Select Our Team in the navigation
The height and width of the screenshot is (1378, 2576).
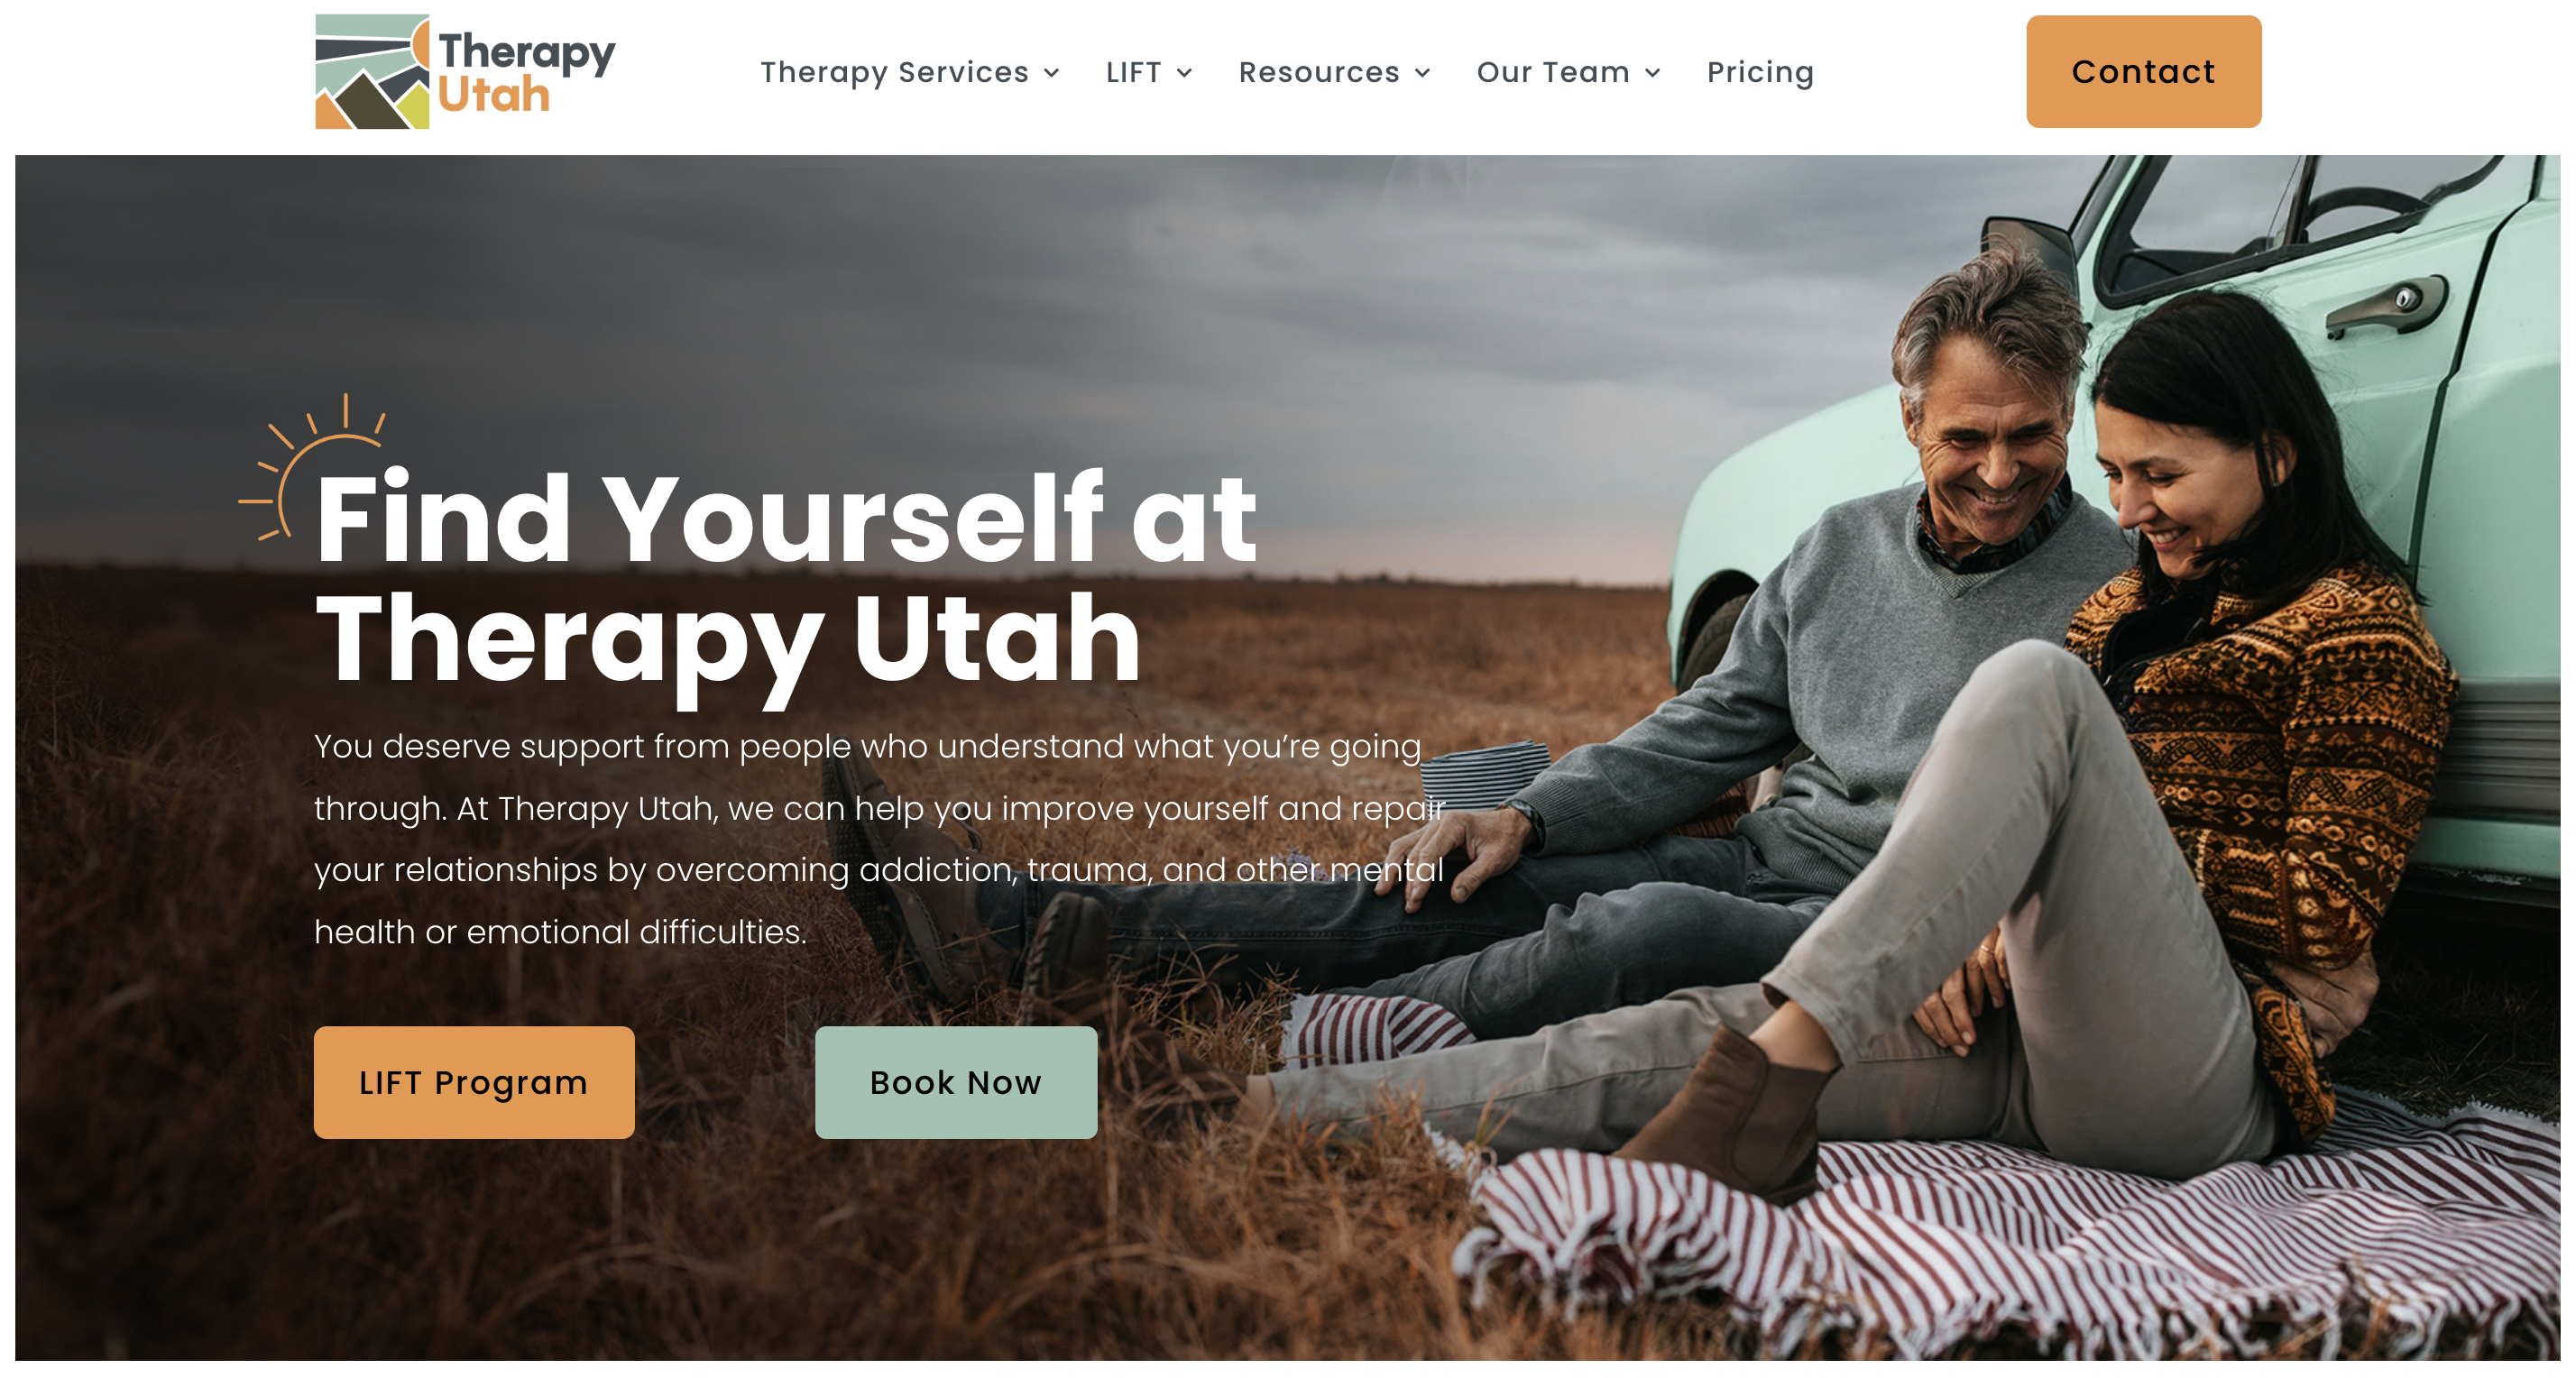(x=1553, y=73)
